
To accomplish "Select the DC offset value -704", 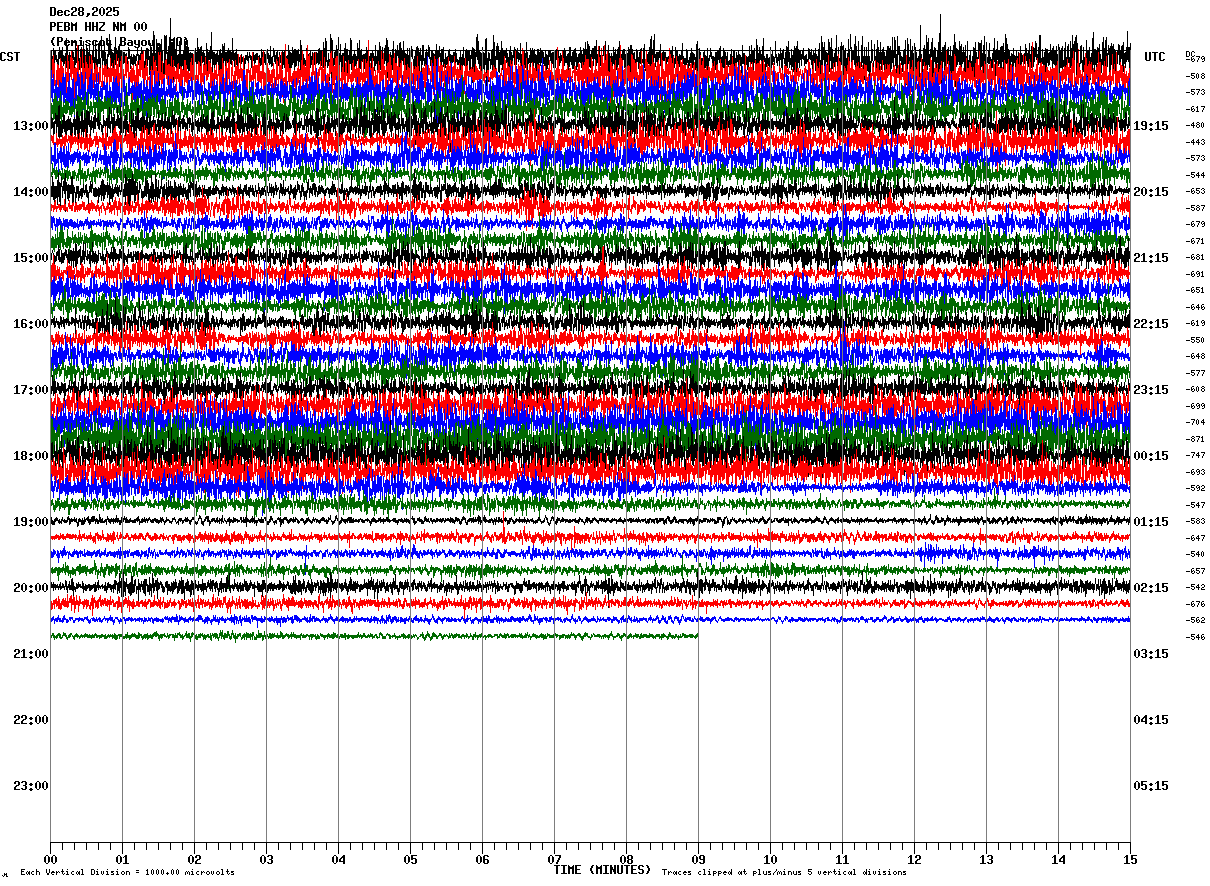I will click(x=1195, y=422).
